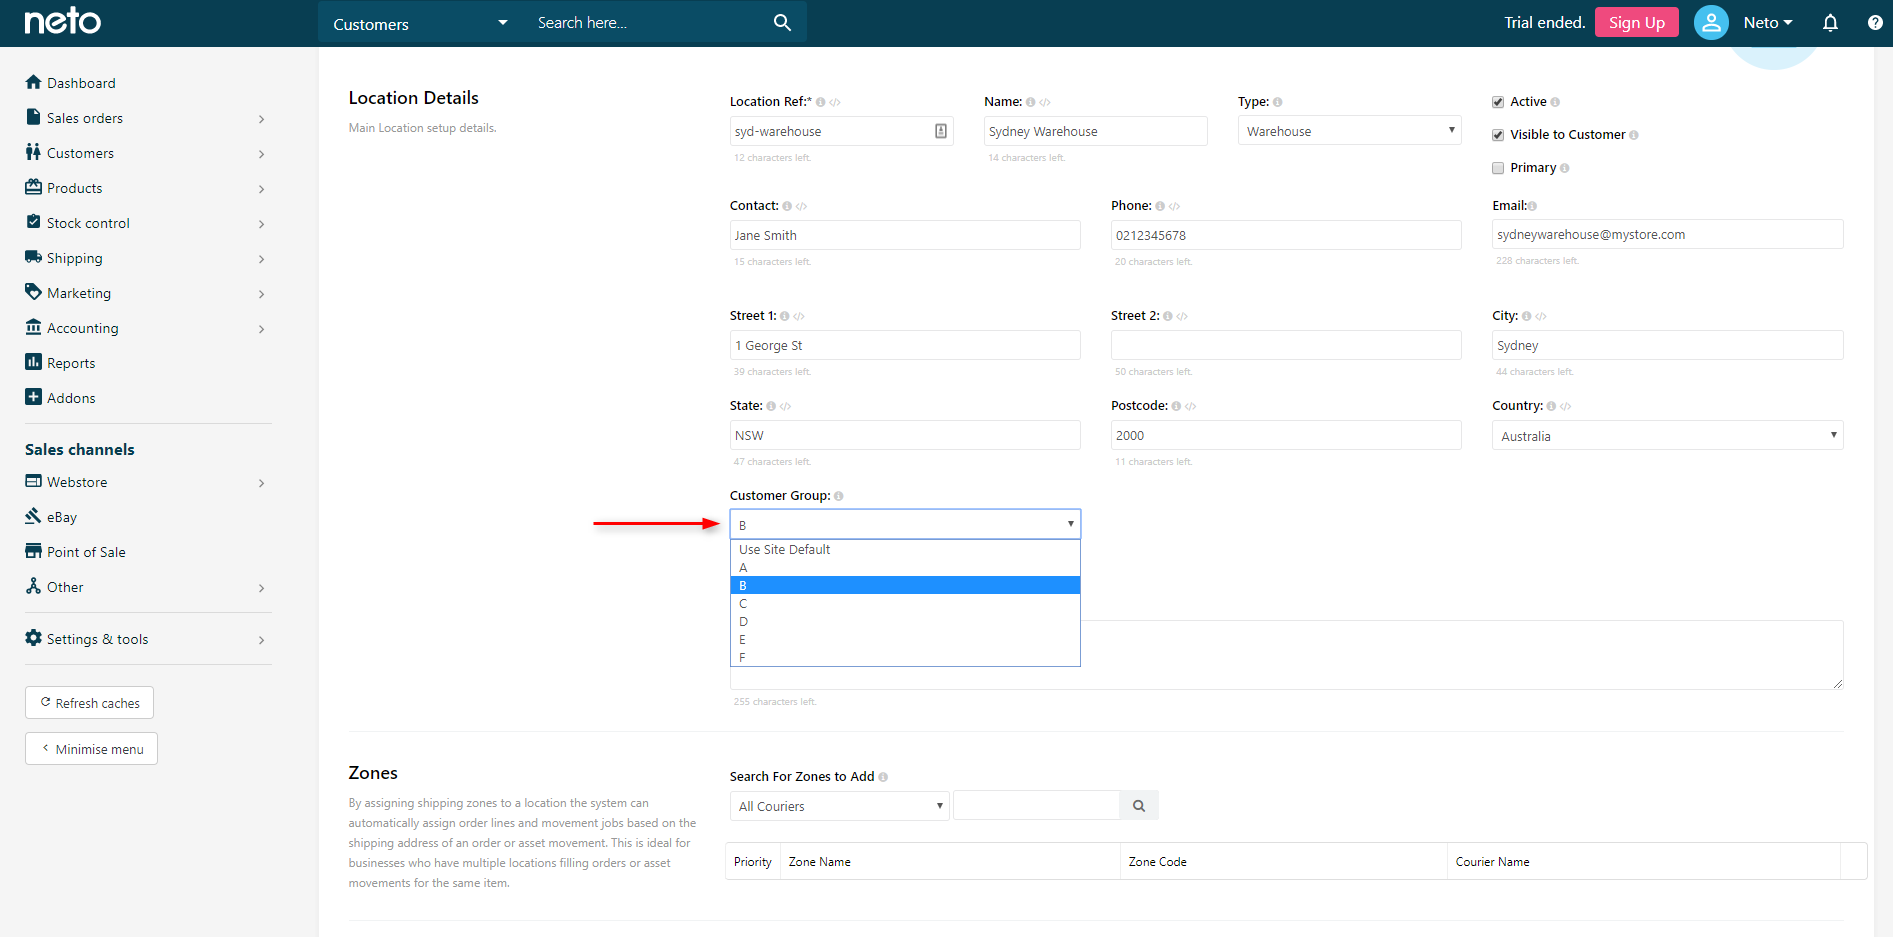Click the Products box icon
This screenshot has height=937, width=1893.
[x=34, y=187]
